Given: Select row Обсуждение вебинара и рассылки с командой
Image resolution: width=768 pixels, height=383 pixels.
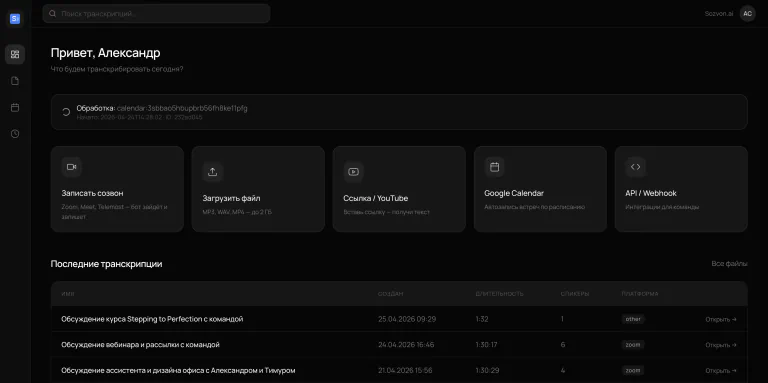Looking at the screenshot, I should pos(399,345).
